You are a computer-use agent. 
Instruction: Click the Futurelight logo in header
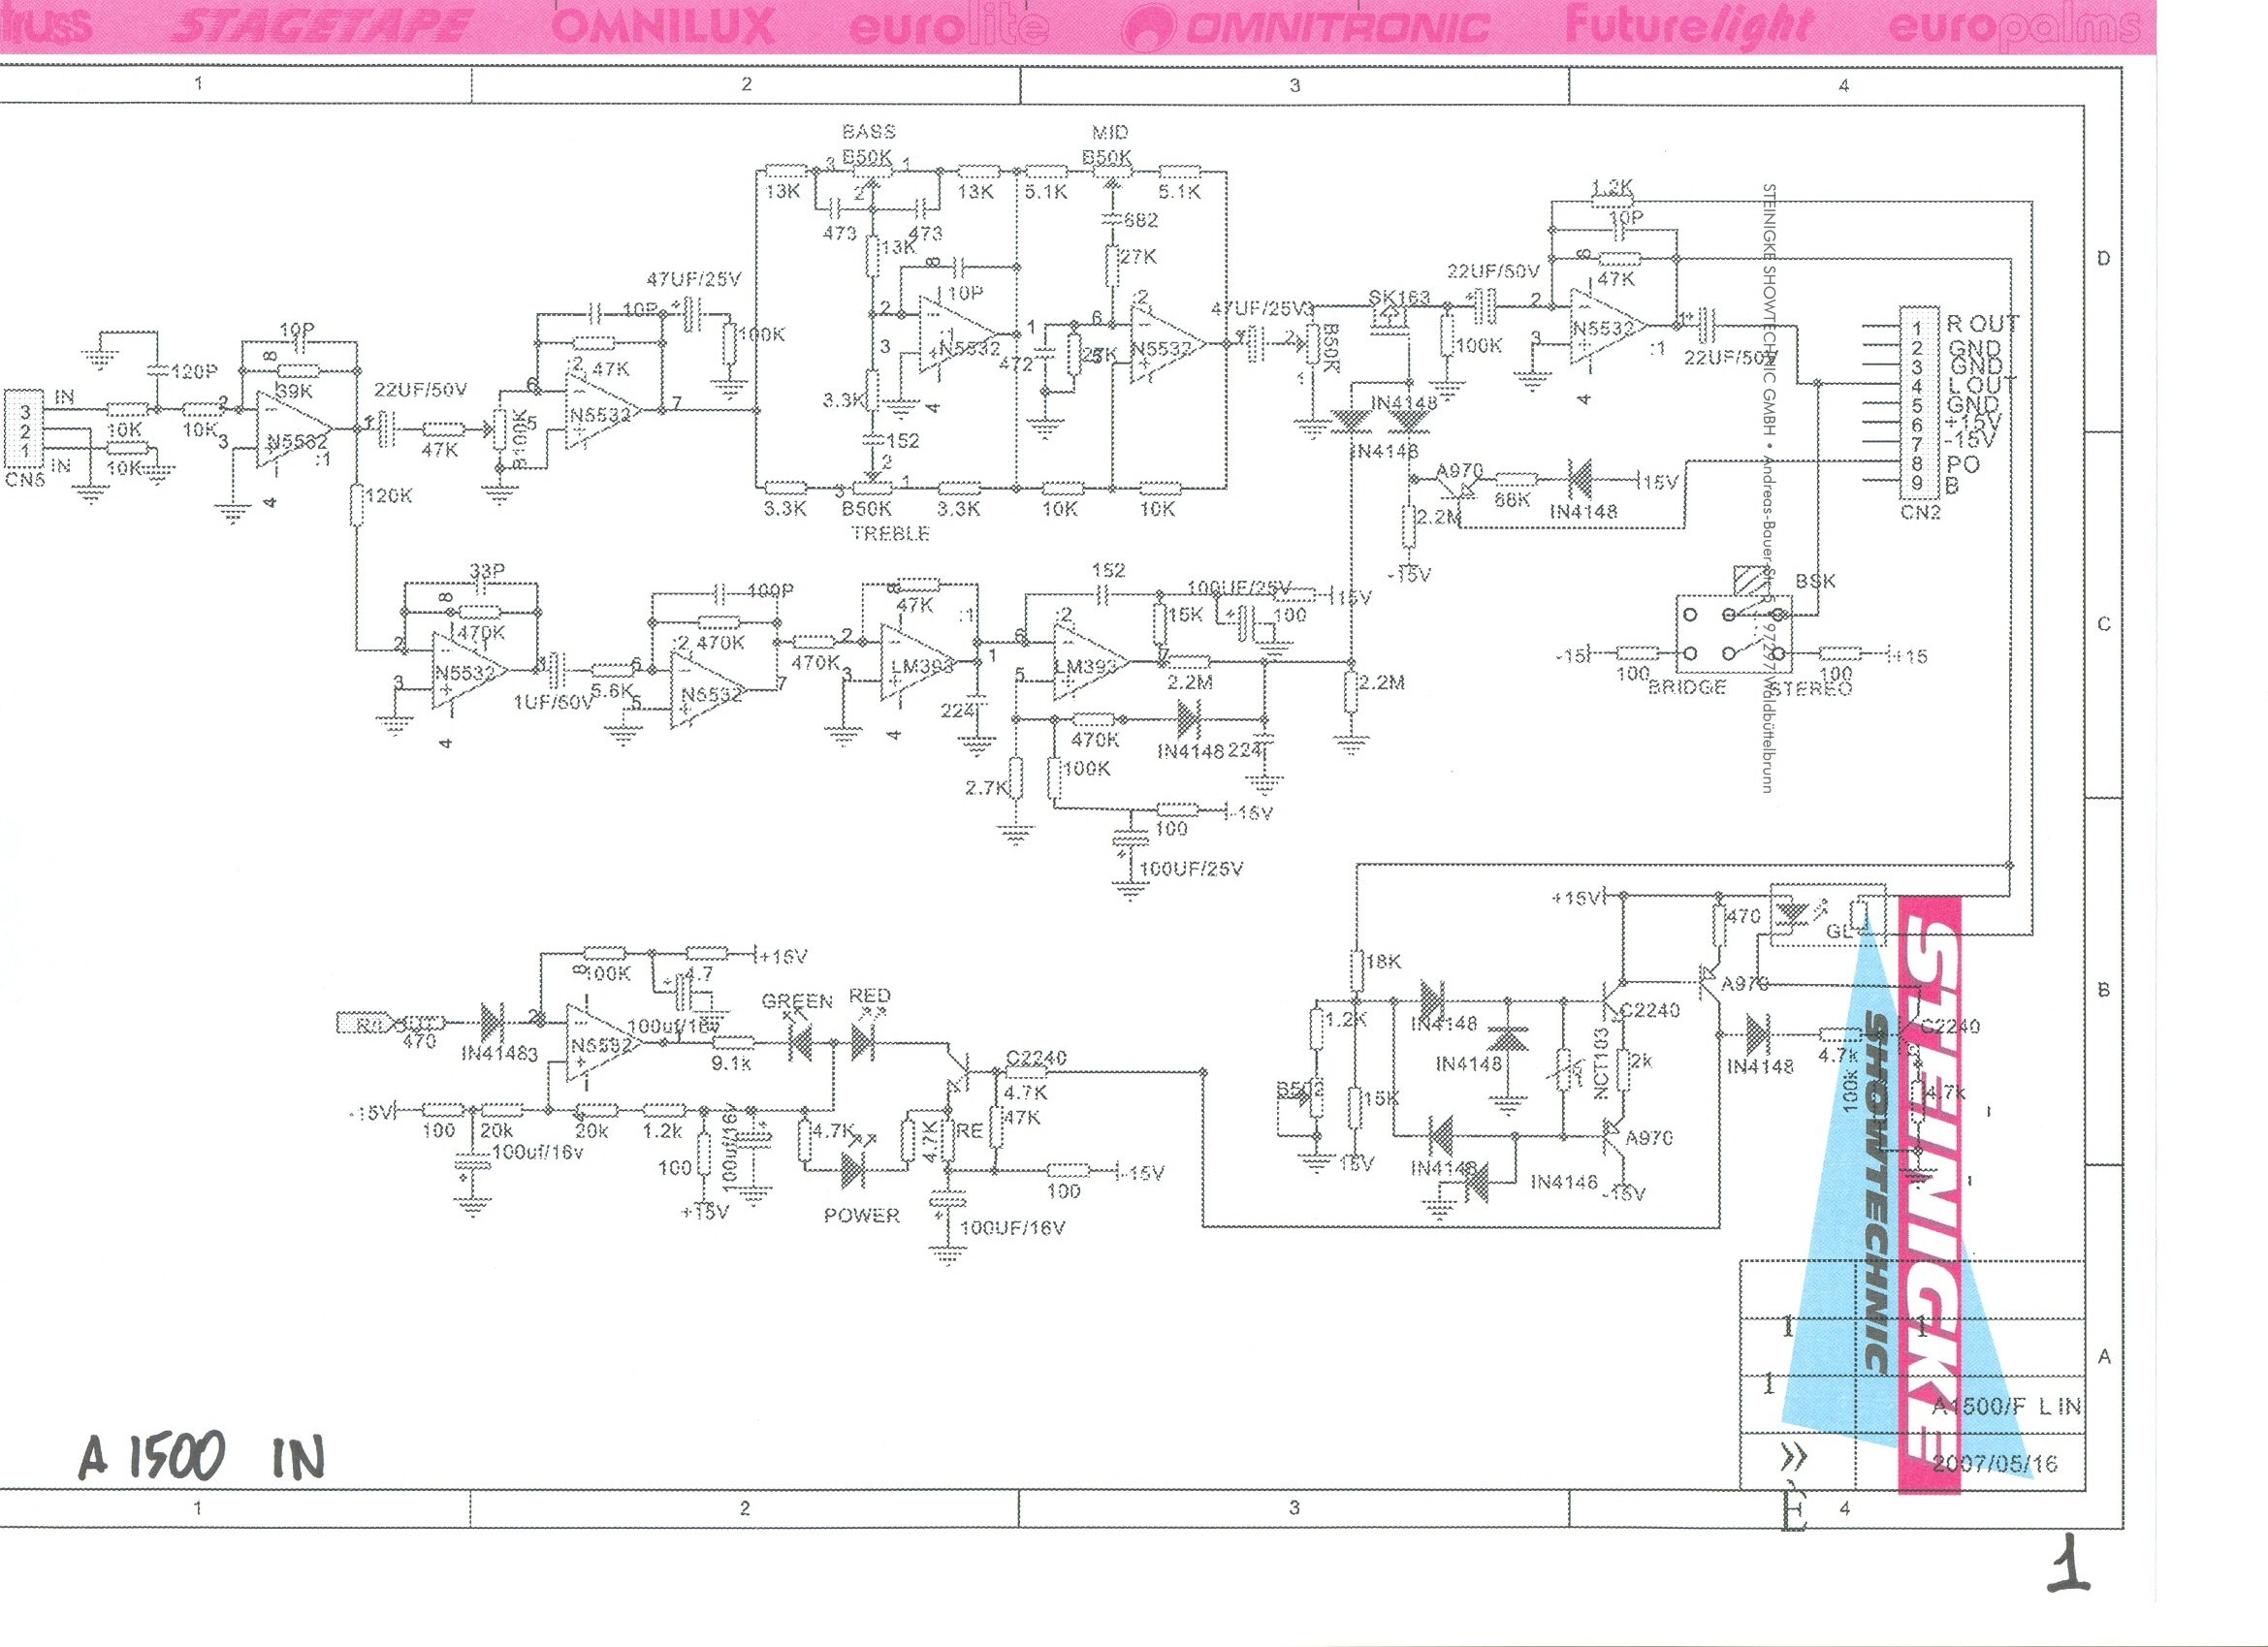pos(1690,24)
